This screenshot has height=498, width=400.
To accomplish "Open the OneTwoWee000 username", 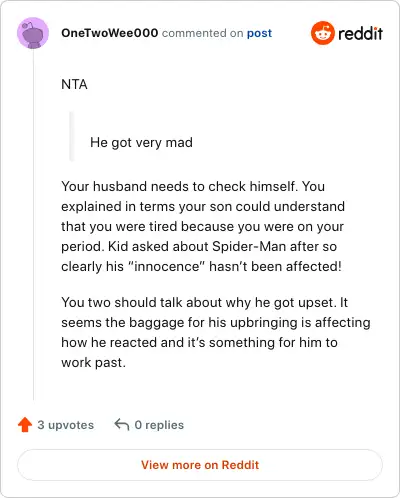I will (110, 33).
